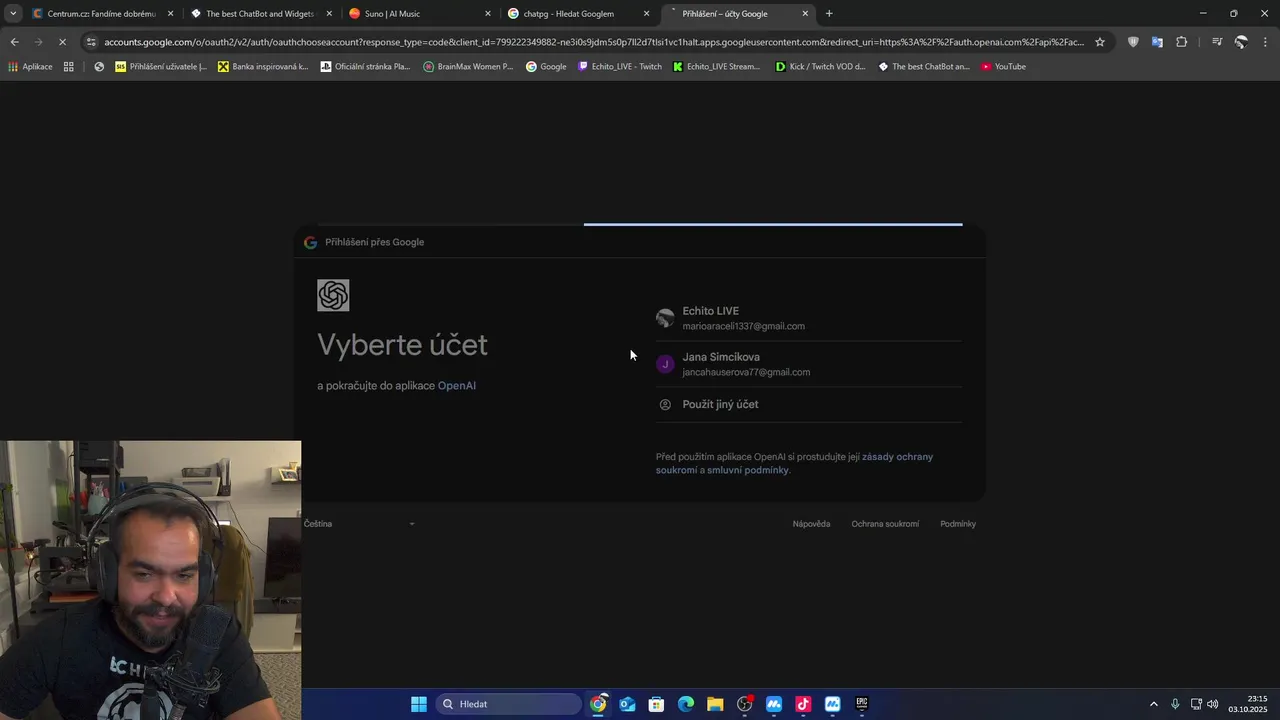Open the 'Kick / Twitch VOD d...' bookmark
Image resolution: width=1280 pixels, height=720 pixels.
coord(821,67)
